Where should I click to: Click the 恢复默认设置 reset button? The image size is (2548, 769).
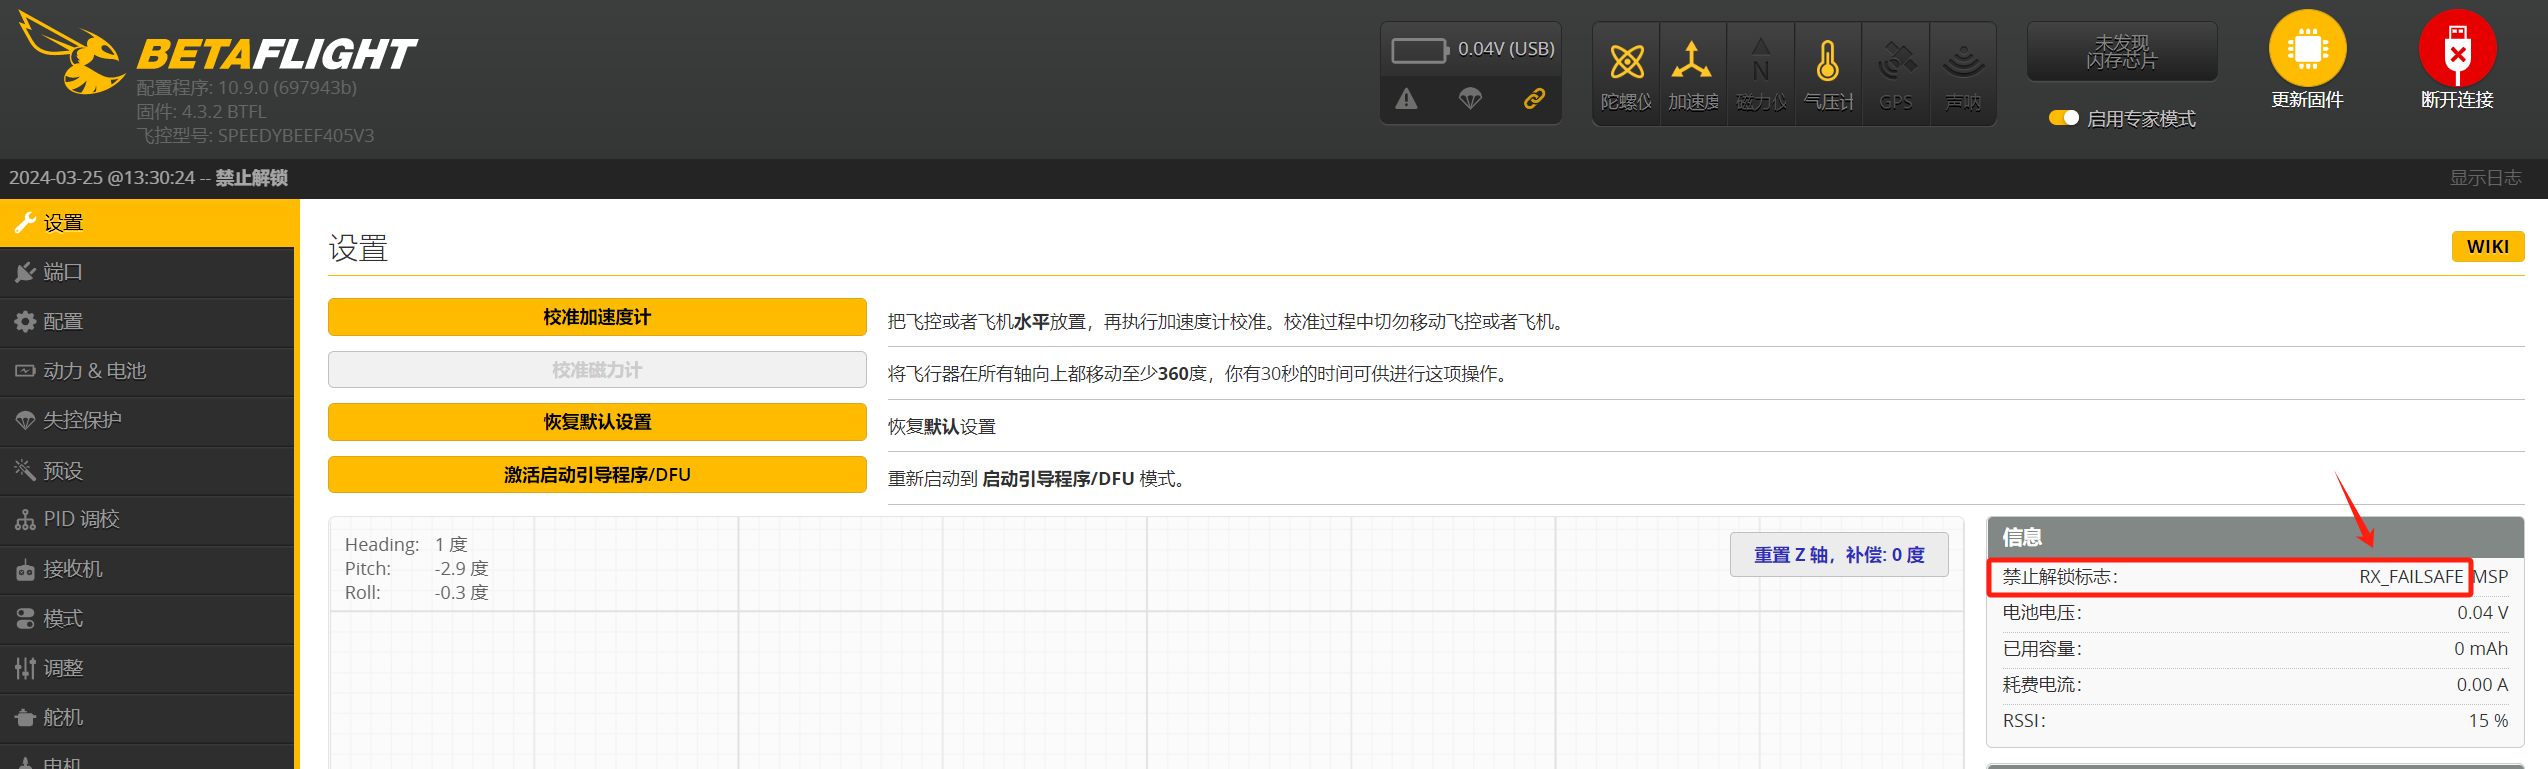pos(597,422)
